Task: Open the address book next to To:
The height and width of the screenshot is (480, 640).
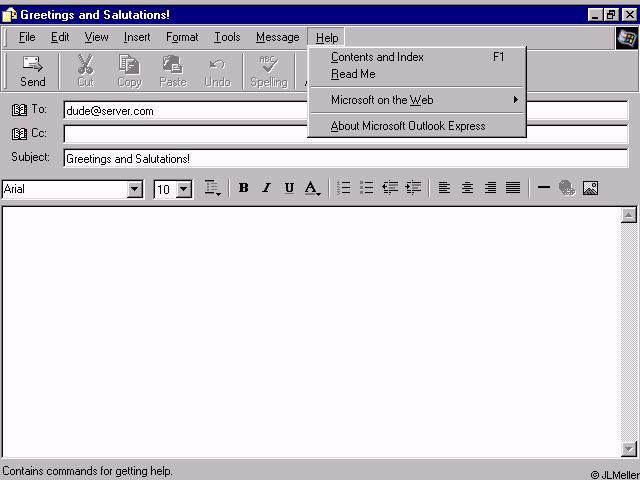Action: click(x=19, y=110)
